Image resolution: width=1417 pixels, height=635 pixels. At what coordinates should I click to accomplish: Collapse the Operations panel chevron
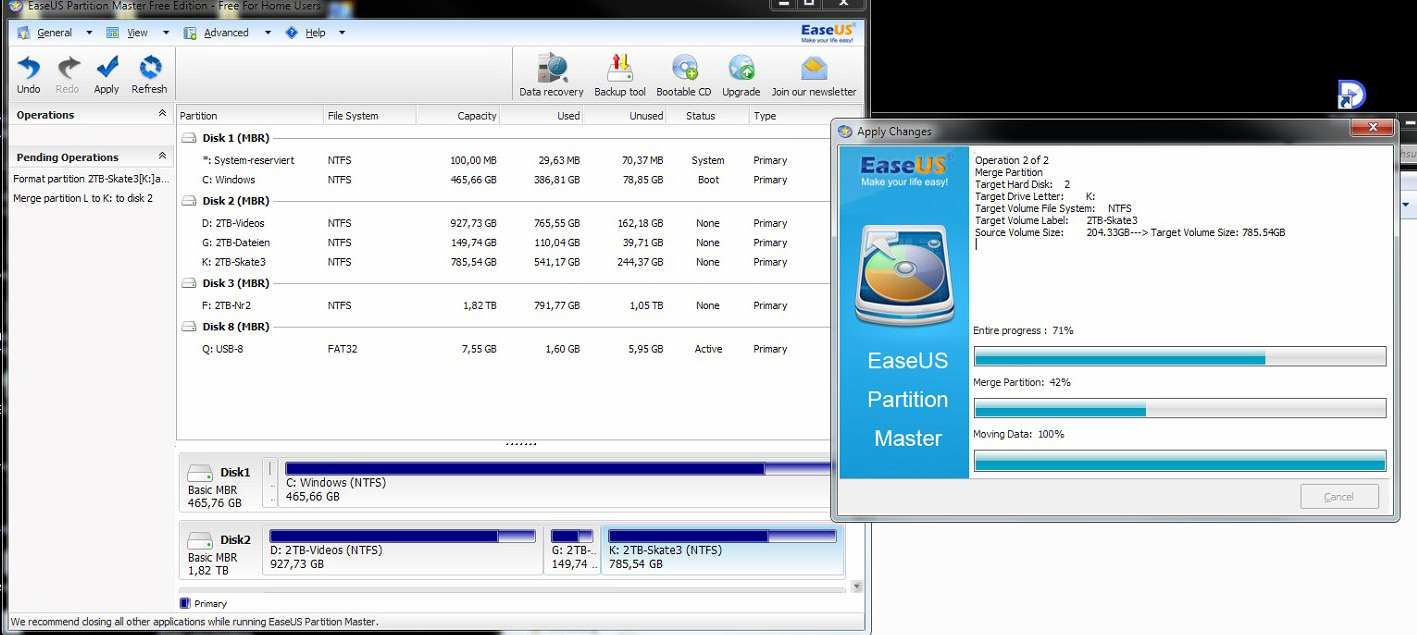point(162,114)
